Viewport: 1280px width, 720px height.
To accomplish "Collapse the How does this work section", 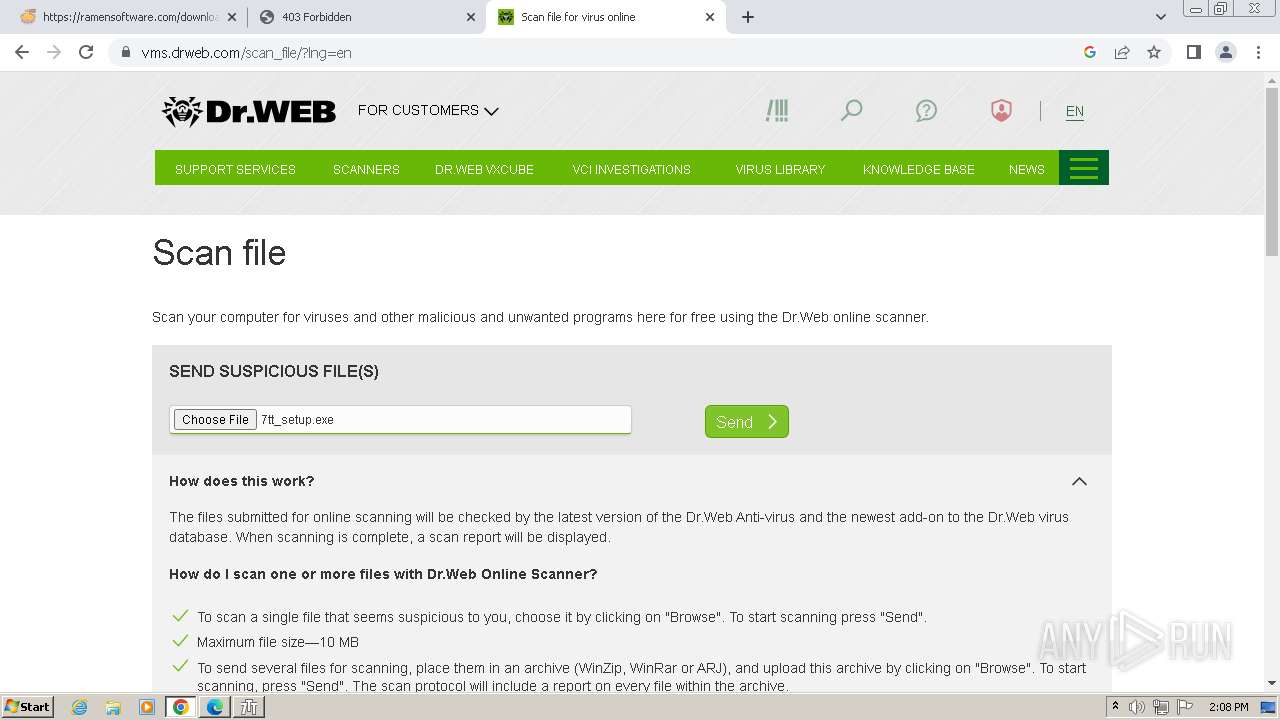I will [x=1079, y=481].
